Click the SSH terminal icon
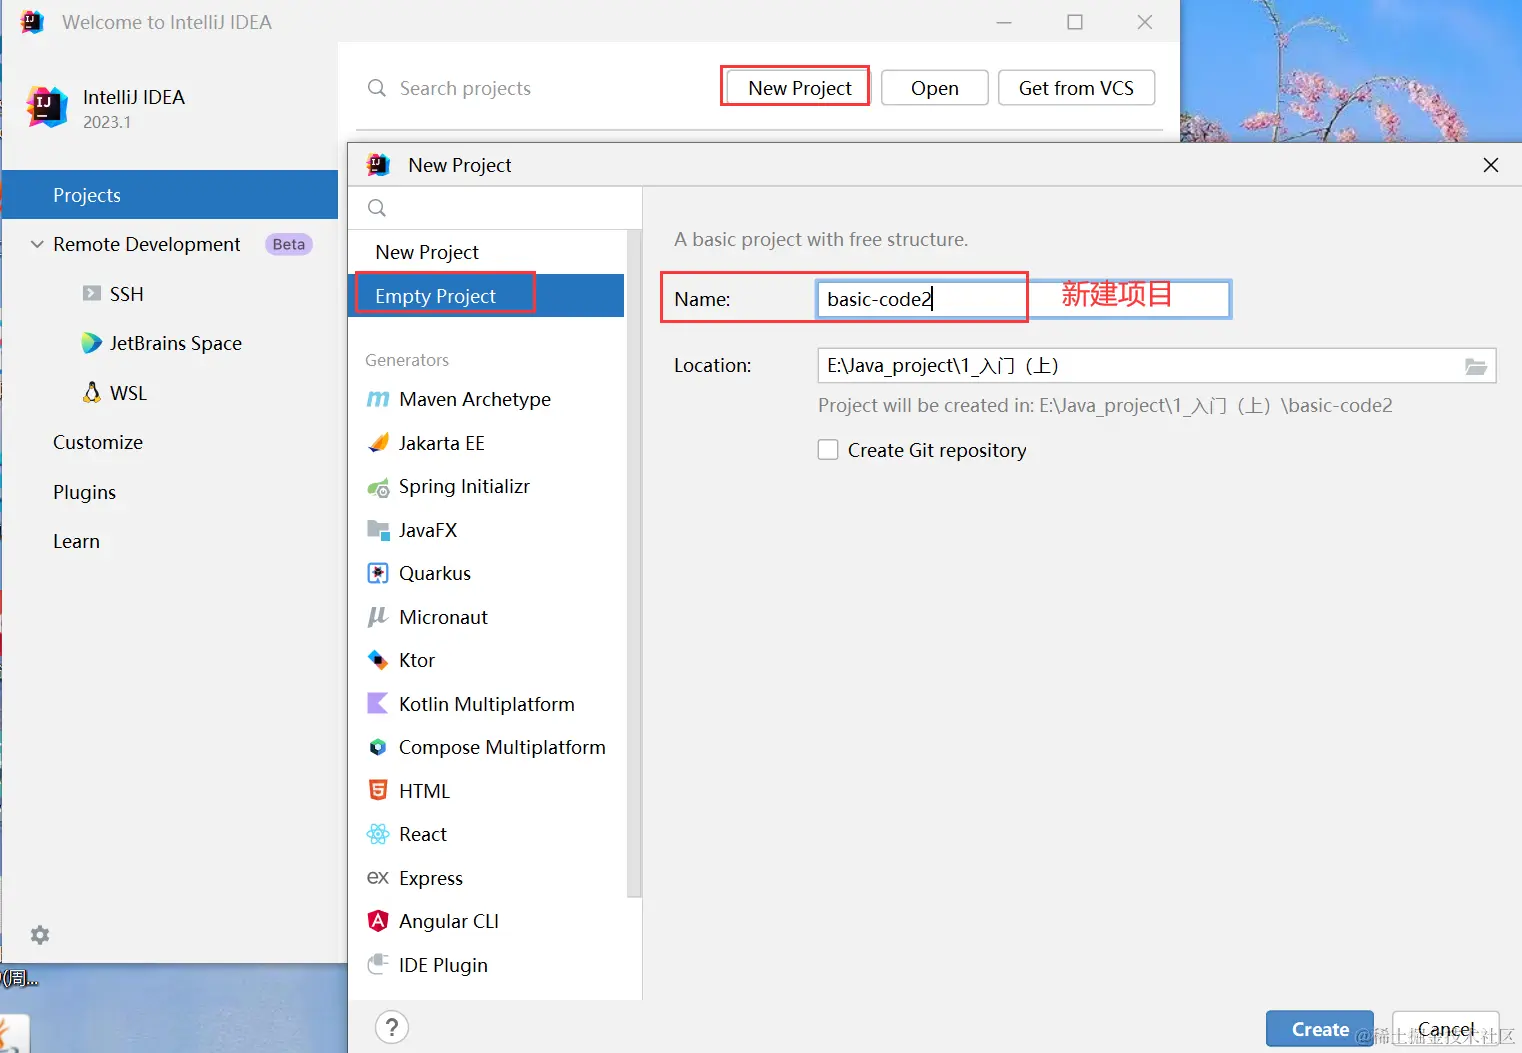The width and height of the screenshot is (1522, 1053). 92,294
